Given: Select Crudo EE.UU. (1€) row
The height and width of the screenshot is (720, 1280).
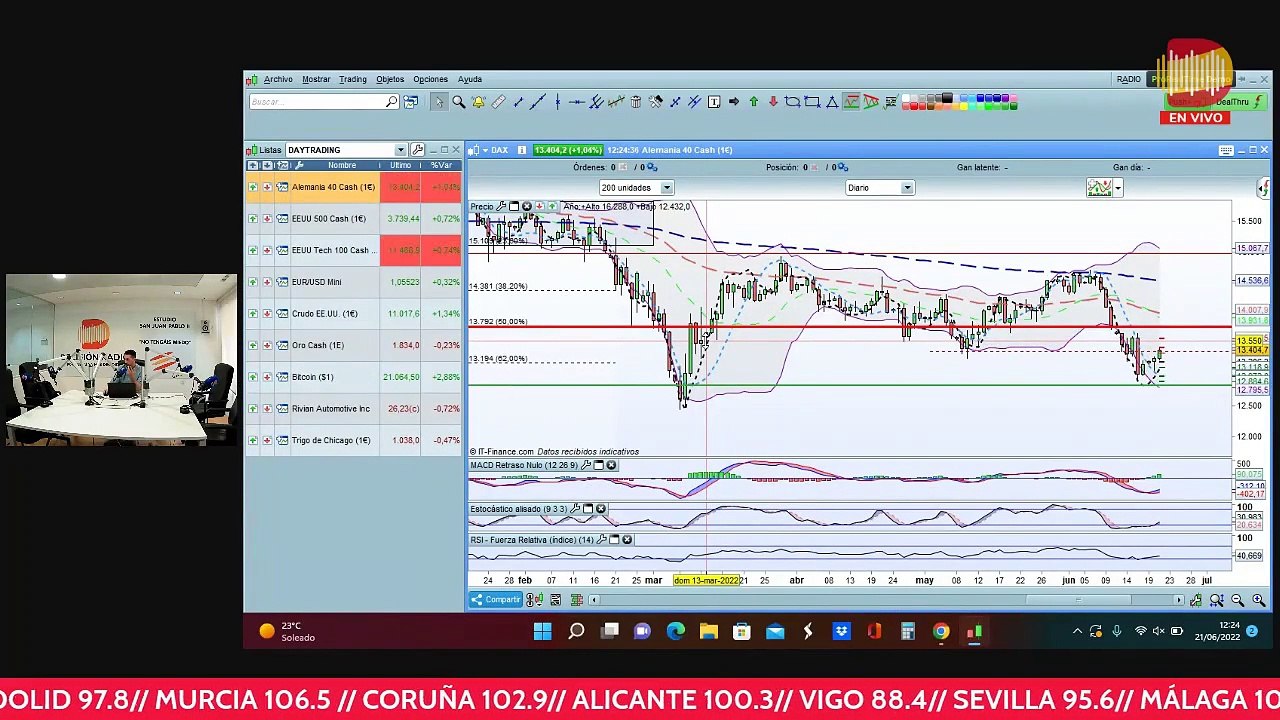Looking at the screenshot, I should [353, 314].
